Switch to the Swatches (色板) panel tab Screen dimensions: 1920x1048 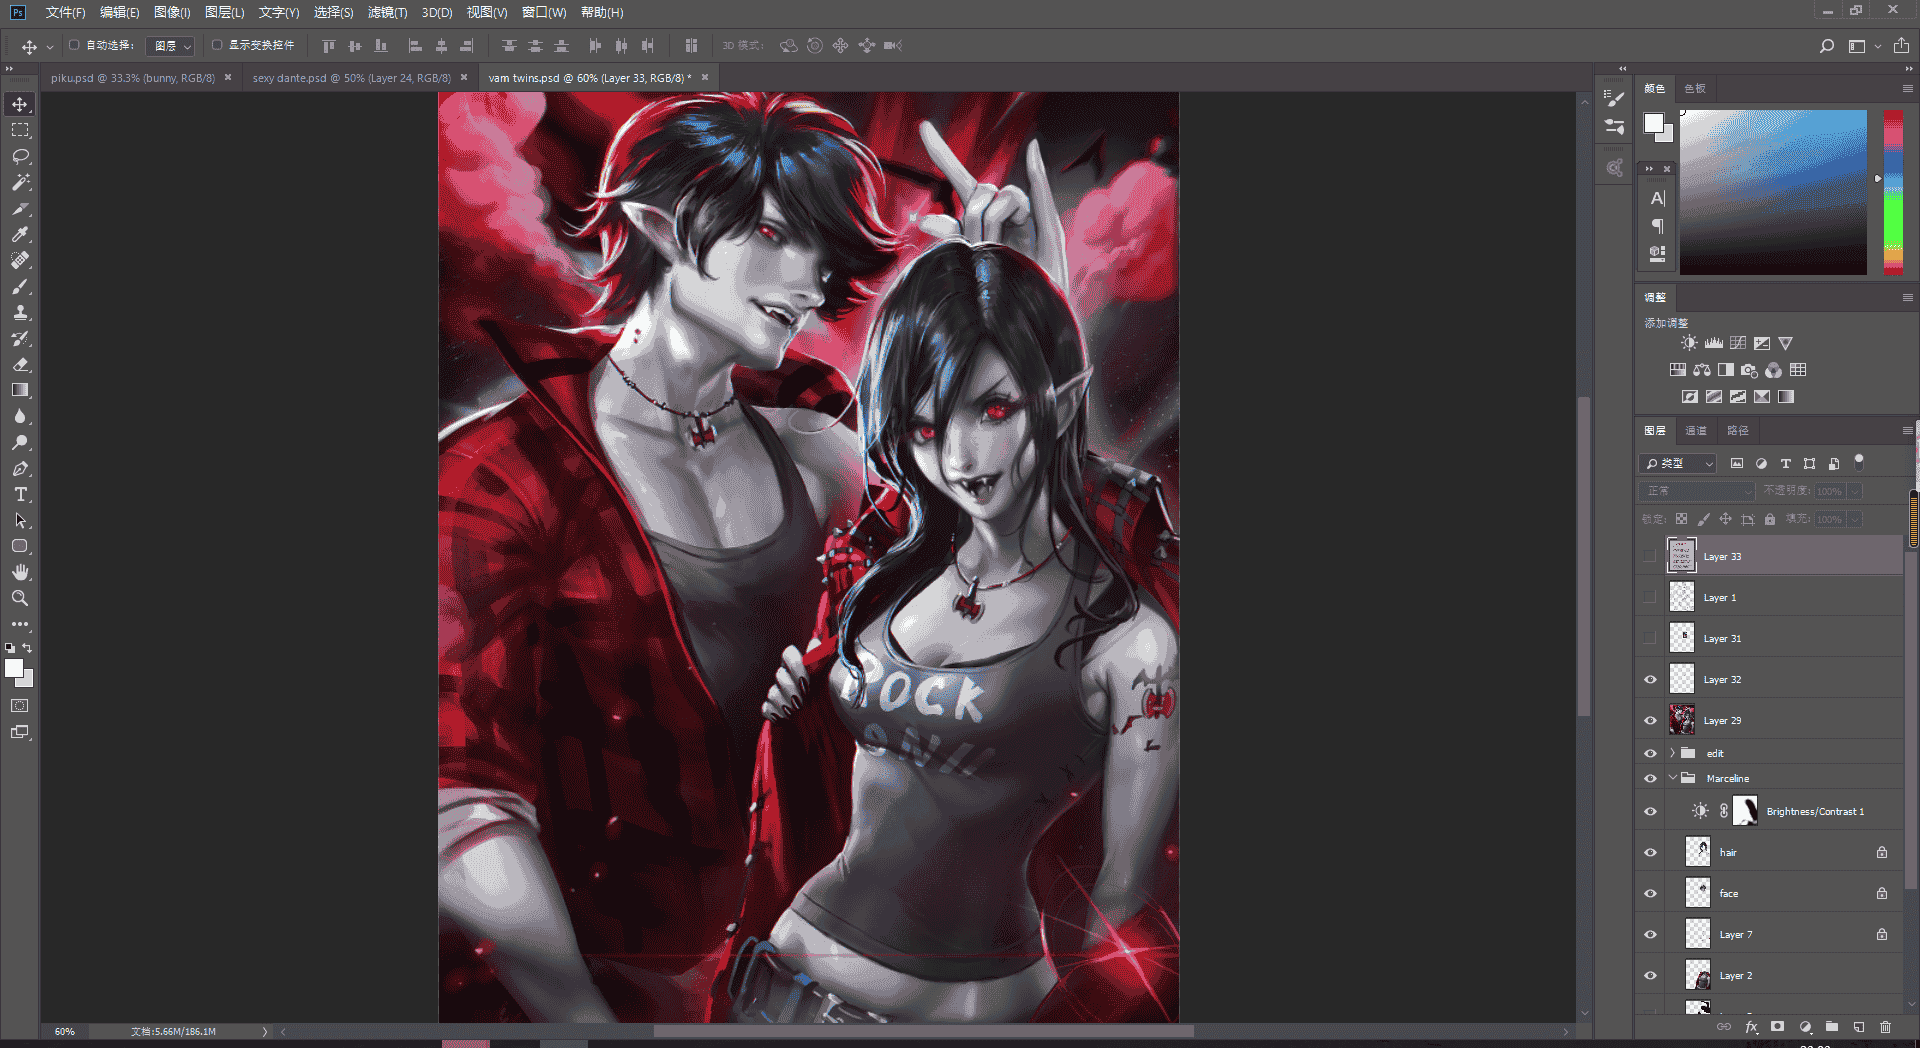[x=1695, y=89]
